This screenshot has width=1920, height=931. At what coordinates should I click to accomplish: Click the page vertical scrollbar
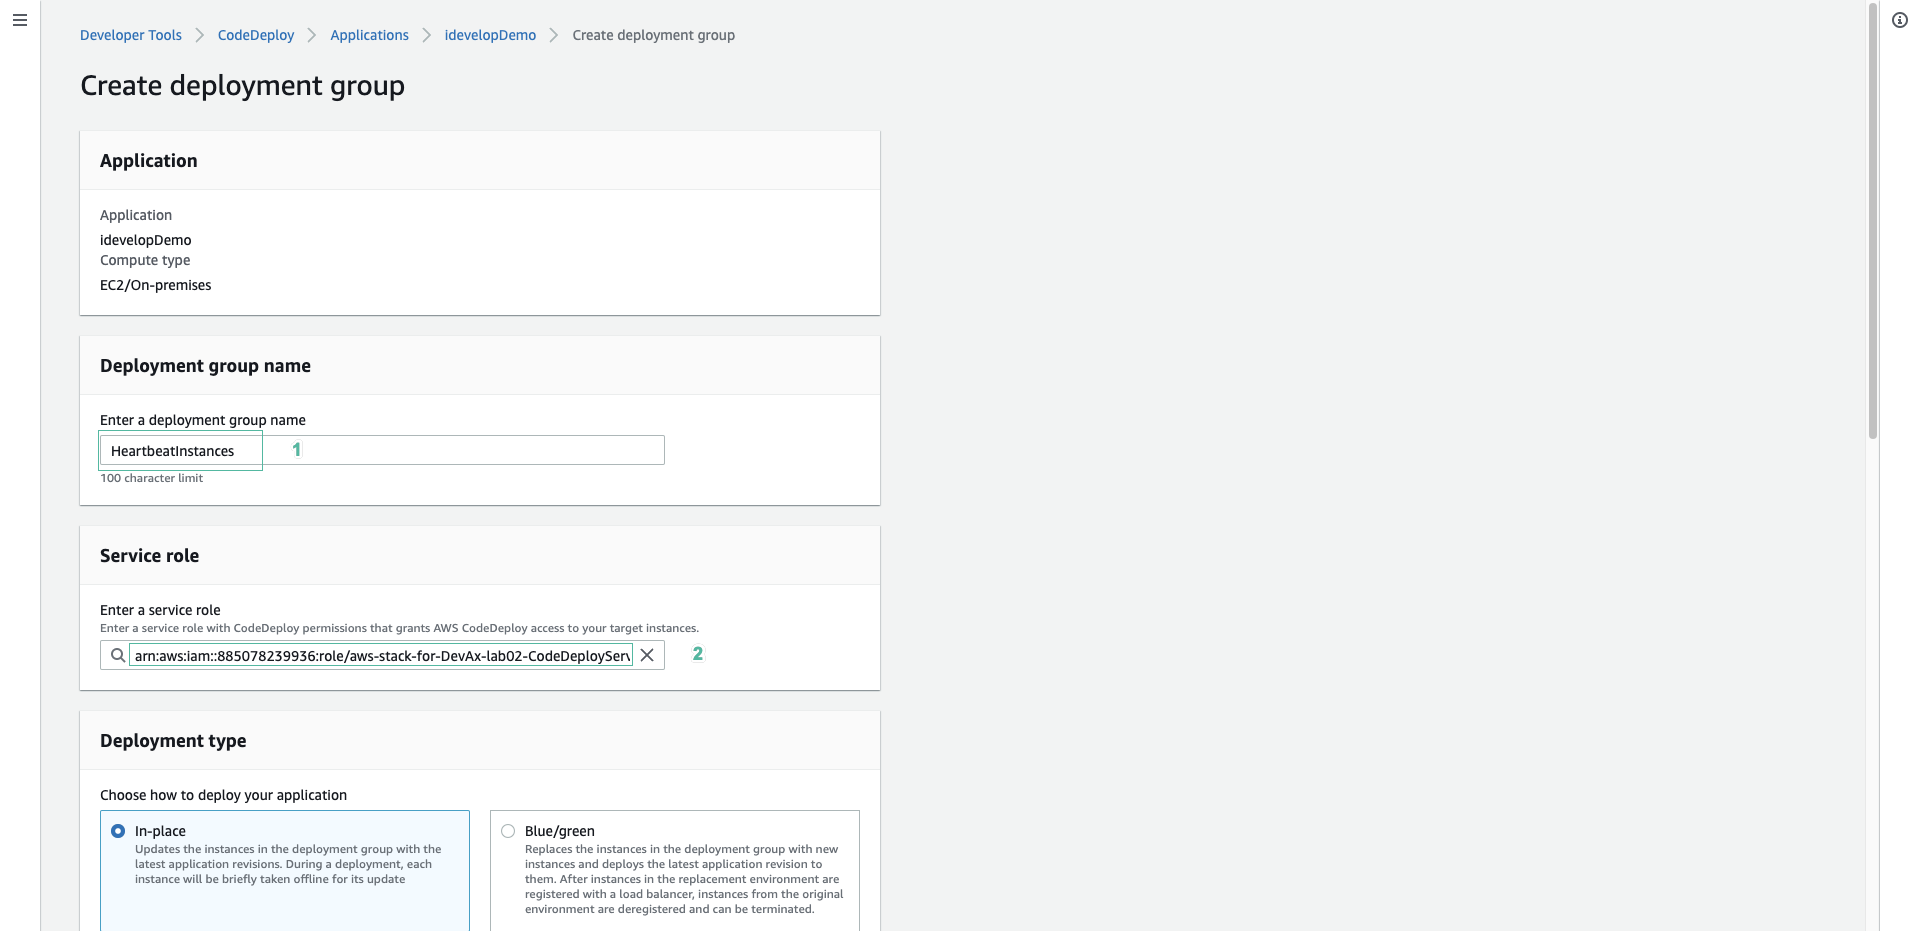[x=1873, y=220]
